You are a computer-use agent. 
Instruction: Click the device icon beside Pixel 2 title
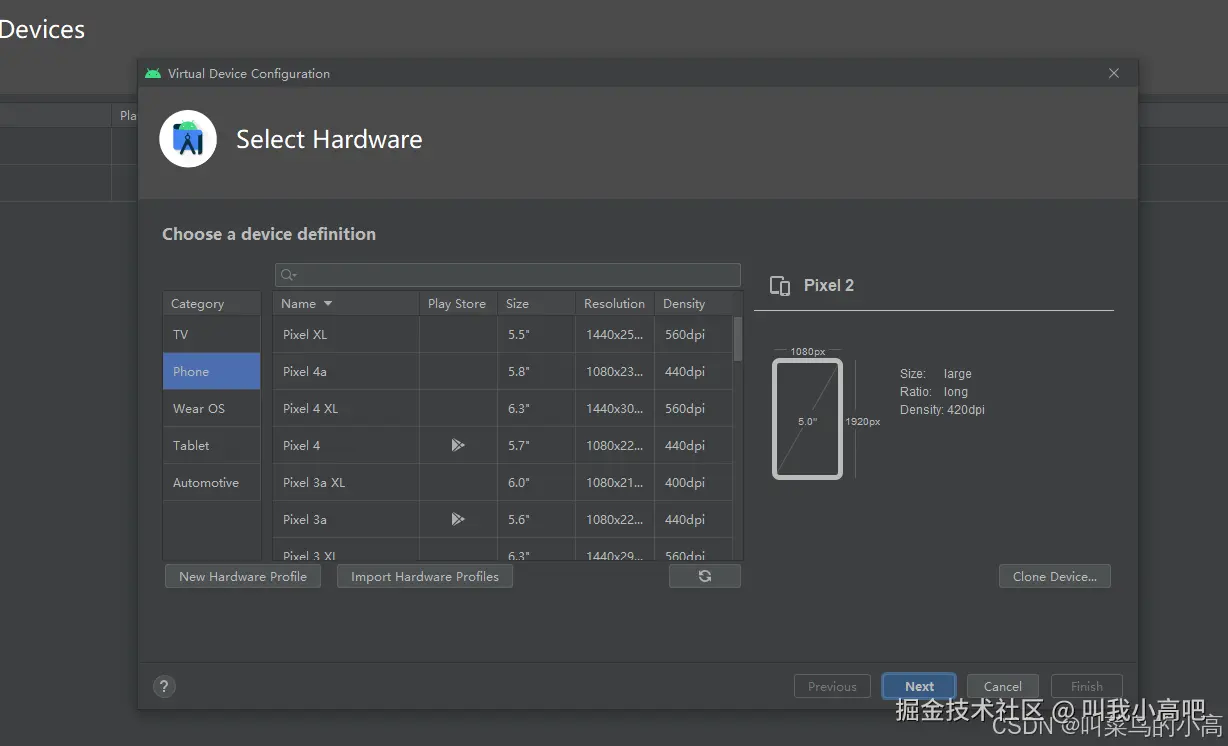[780, 286]
